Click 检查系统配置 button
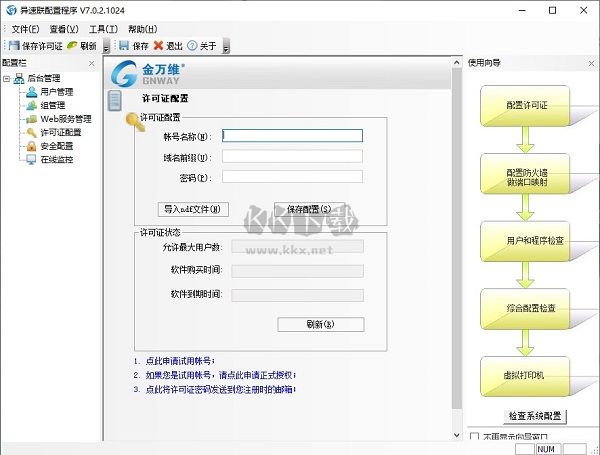The image size is (600, 455). pyautogui.click(x=535, y=416)
